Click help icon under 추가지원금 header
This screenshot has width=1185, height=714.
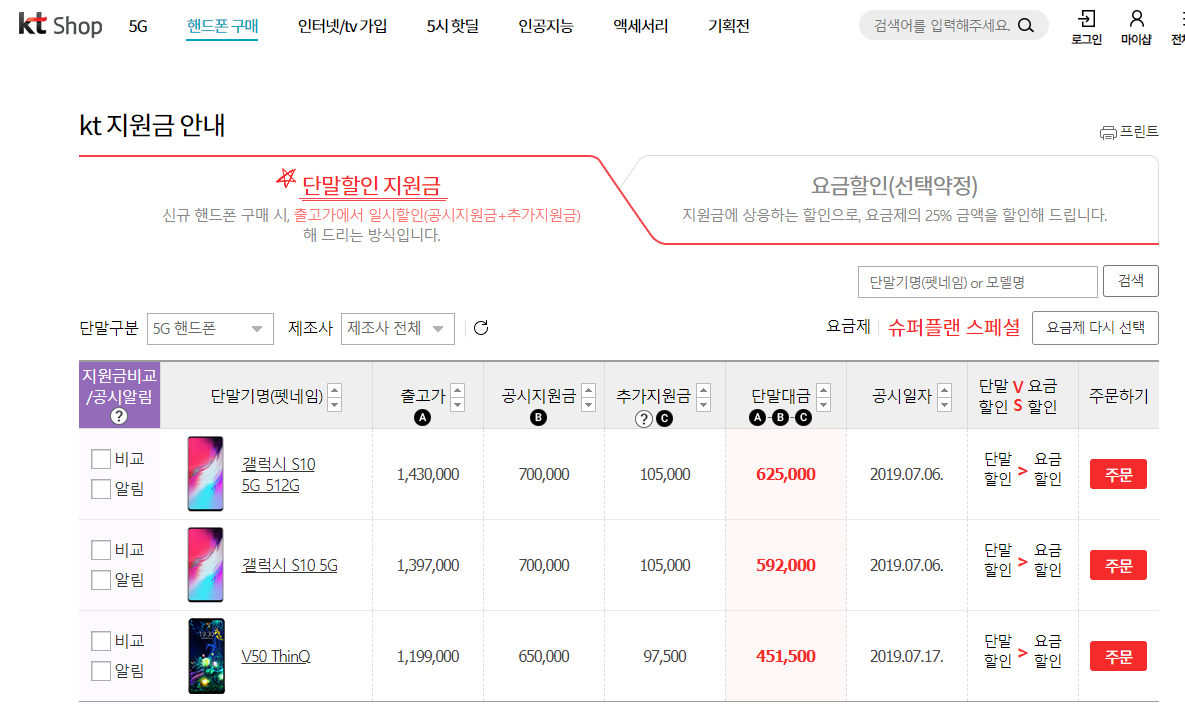[x=643, y=419]
